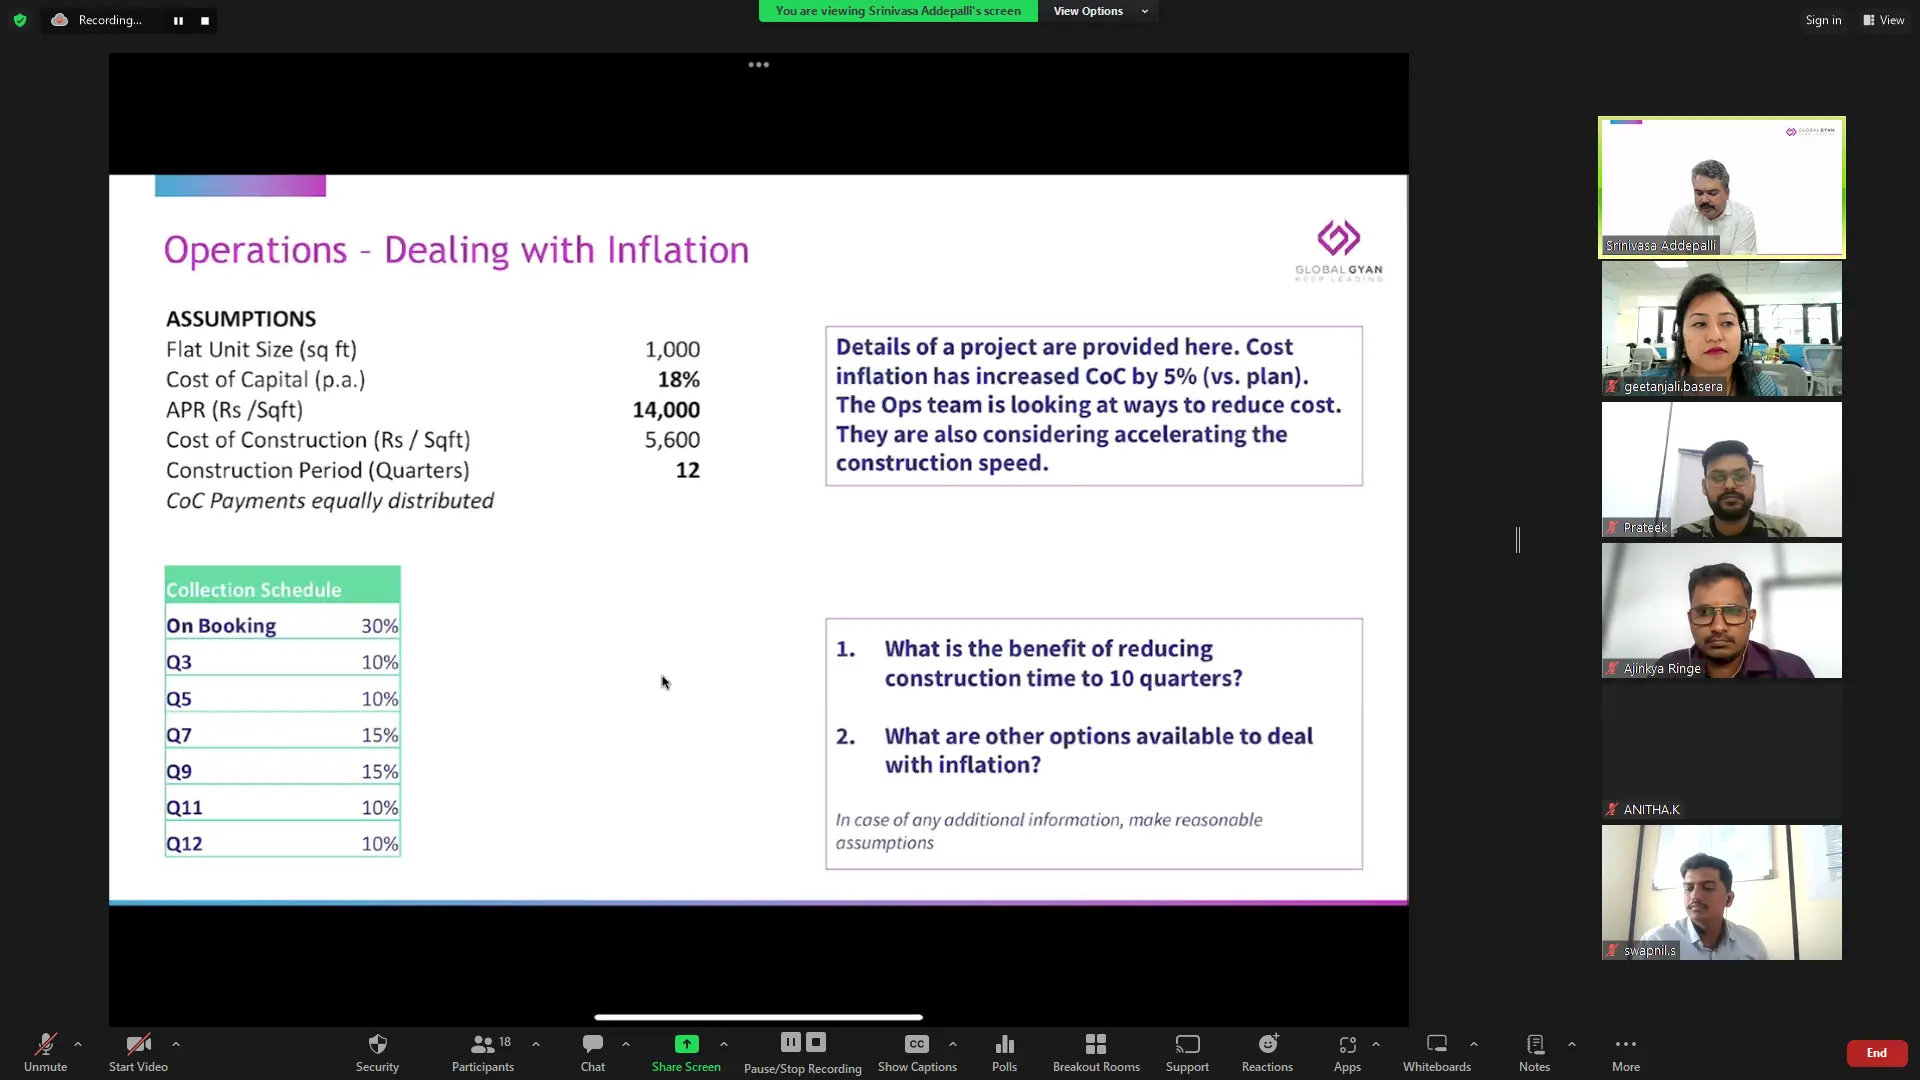Open Breakout Rooms
1920x1080 pixels.
coord(1096,1045)
